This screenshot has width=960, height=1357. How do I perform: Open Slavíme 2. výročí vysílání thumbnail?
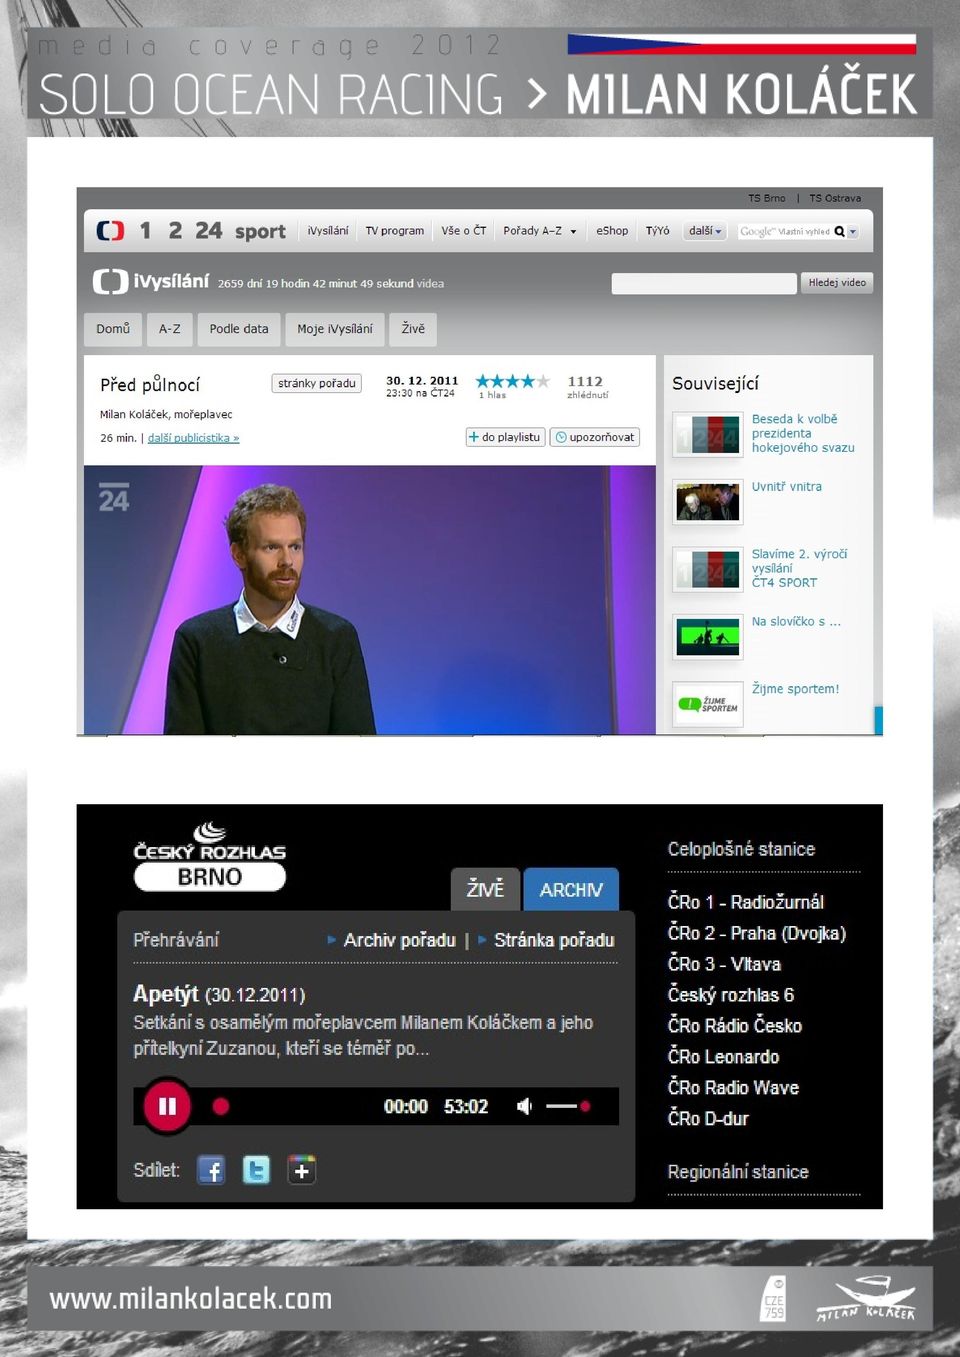pos(708,569)
